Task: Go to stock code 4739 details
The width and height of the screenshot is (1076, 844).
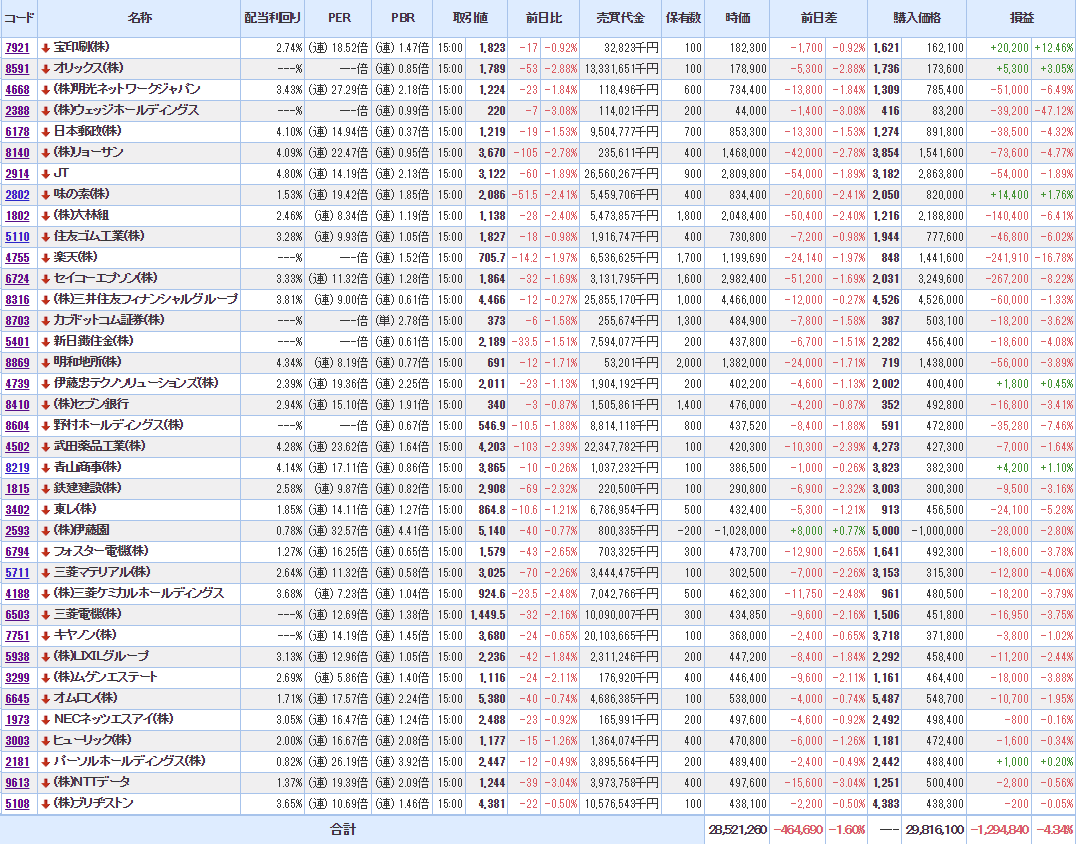Action: click(17, 383)
